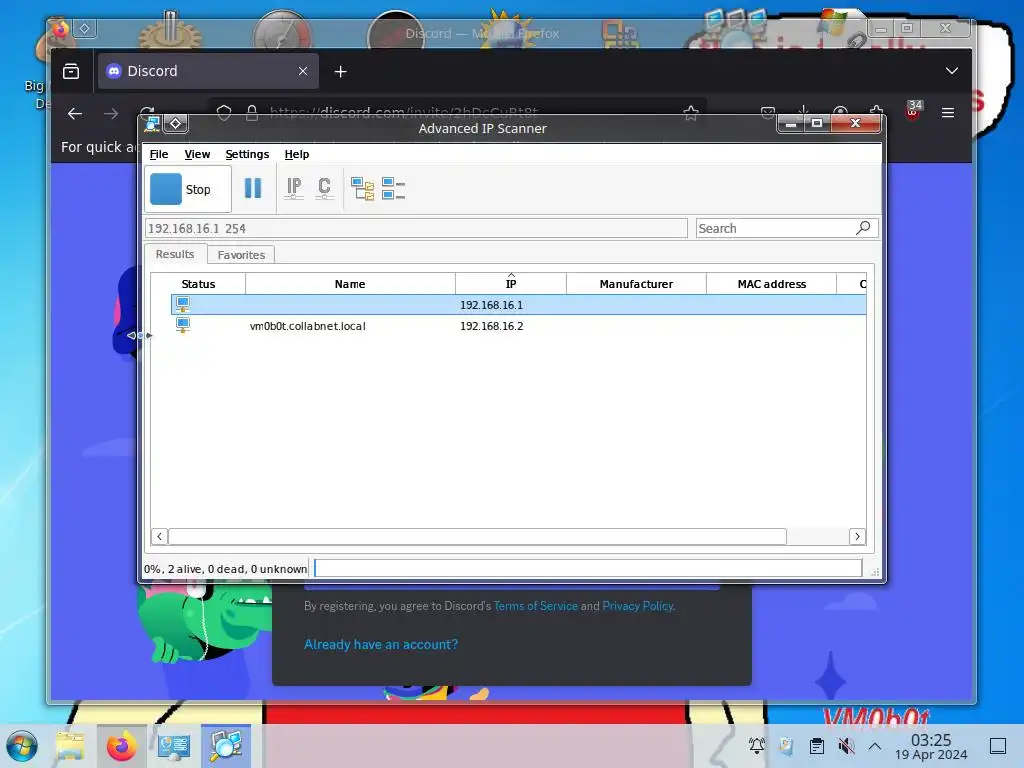Open the Windows Start menu orb
Viewport: 1024px width, 768px height.
22,746
